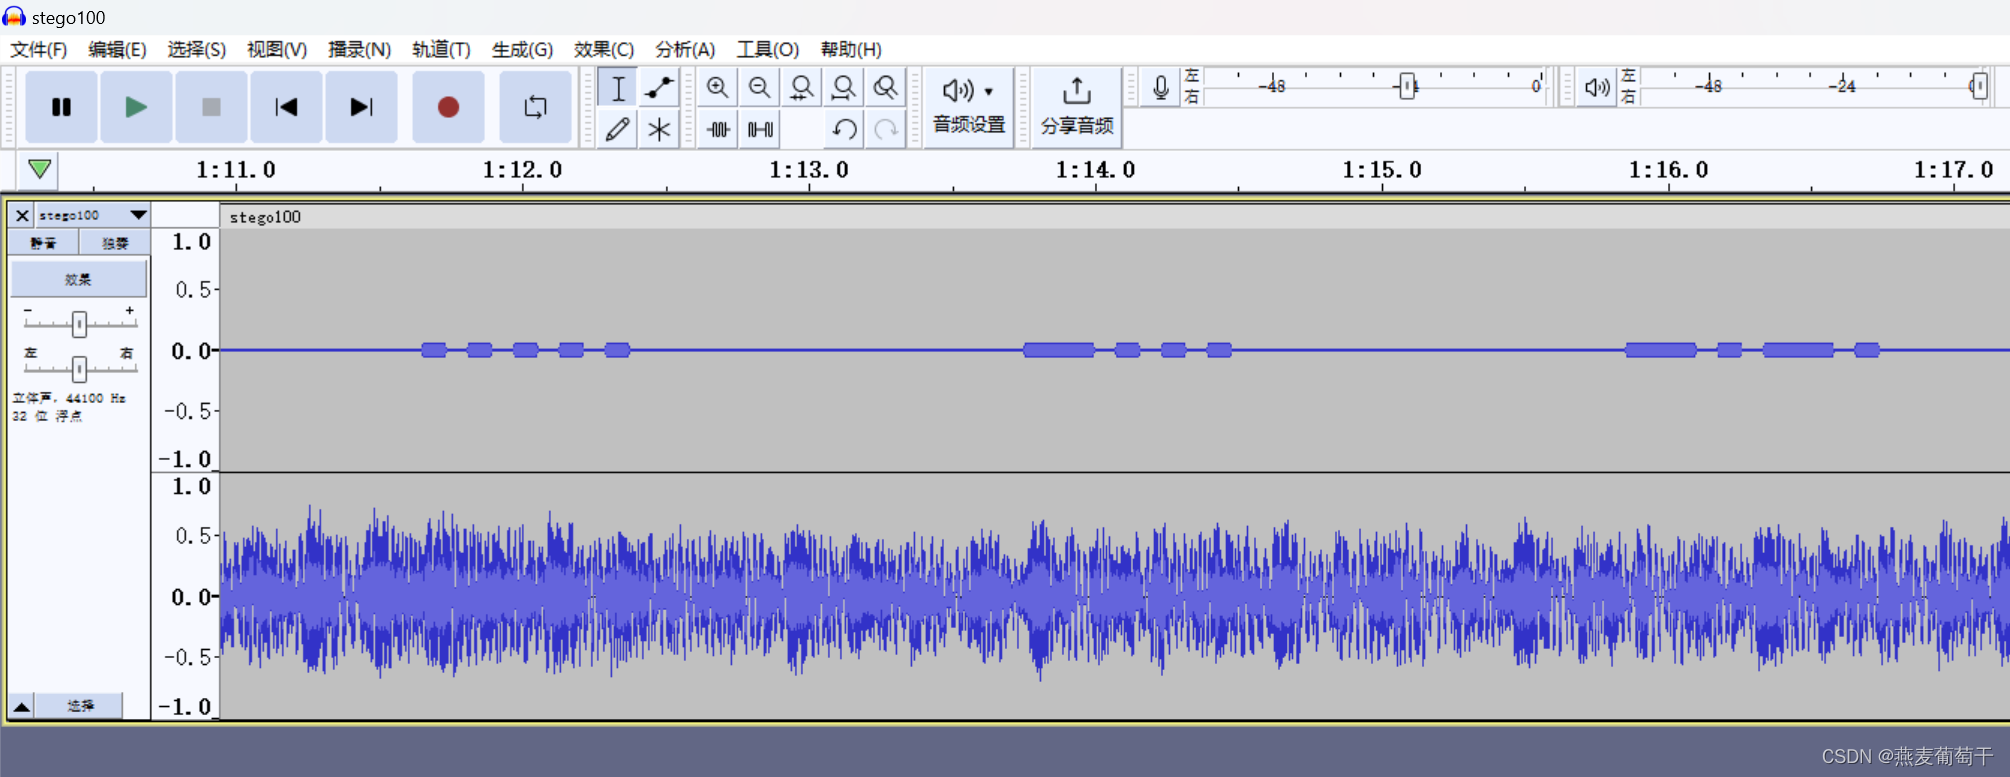Select the Envelope tool
2010x777 pixels.
(x=659, y=88)
